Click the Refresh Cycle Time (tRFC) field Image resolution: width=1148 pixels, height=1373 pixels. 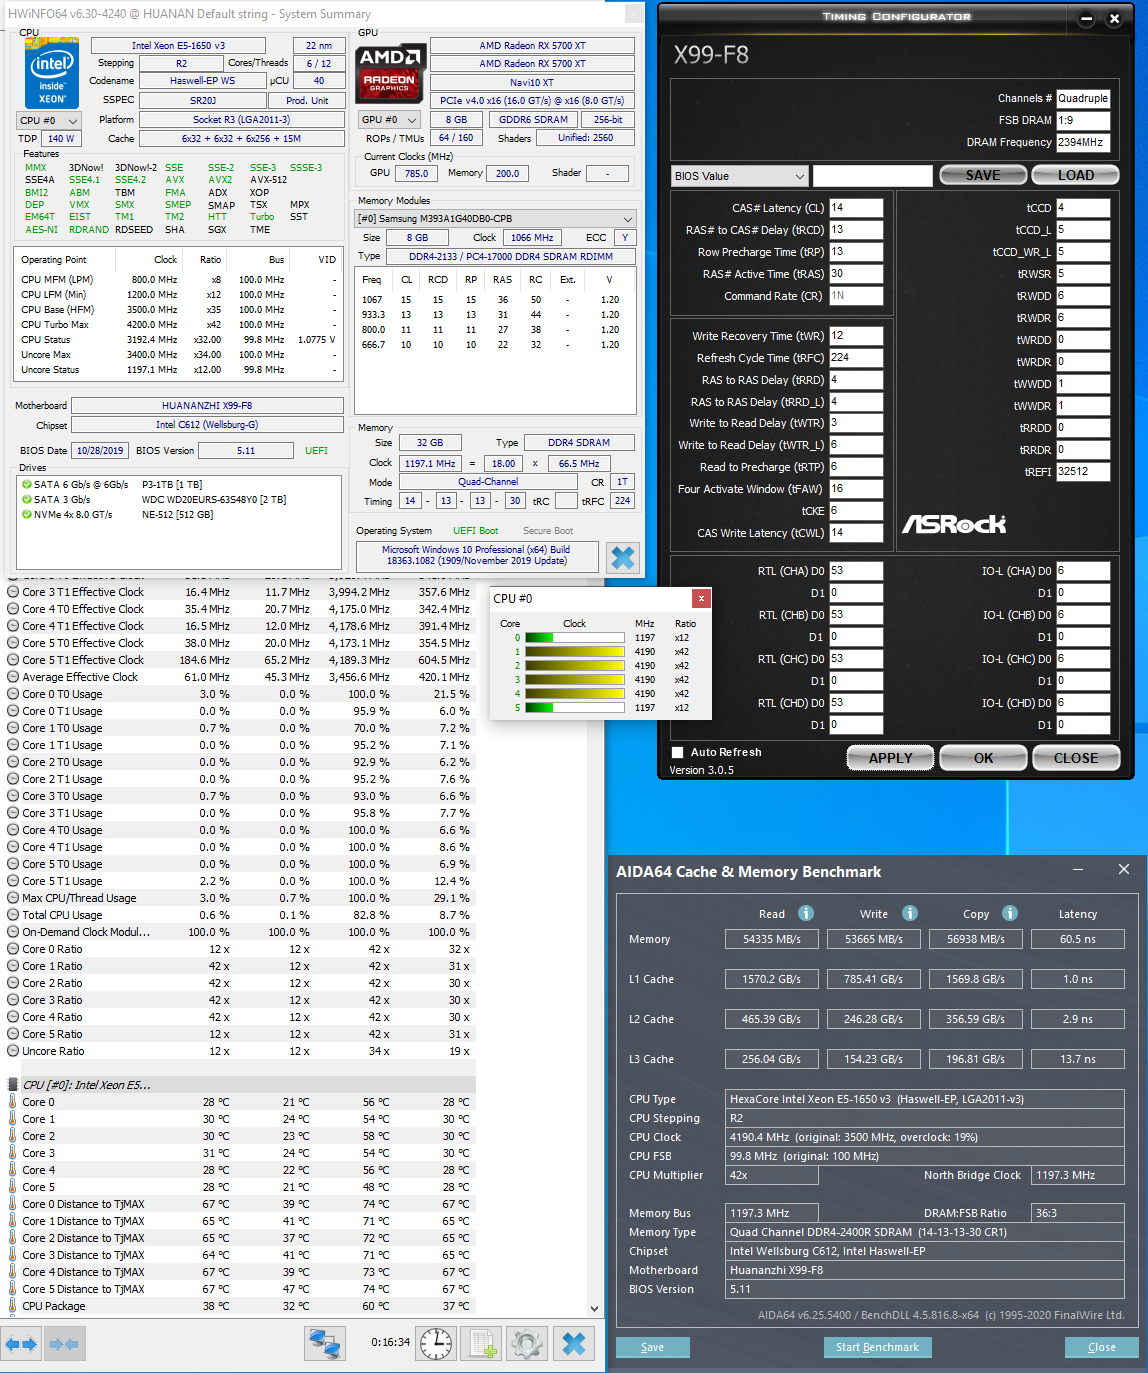coord(856,358)
